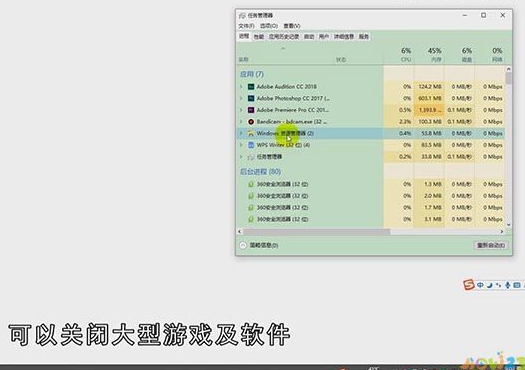Viewport: 525px width, 370px height.
Task: Select the 应用 (7) group header
Action: tap(251, 74)
